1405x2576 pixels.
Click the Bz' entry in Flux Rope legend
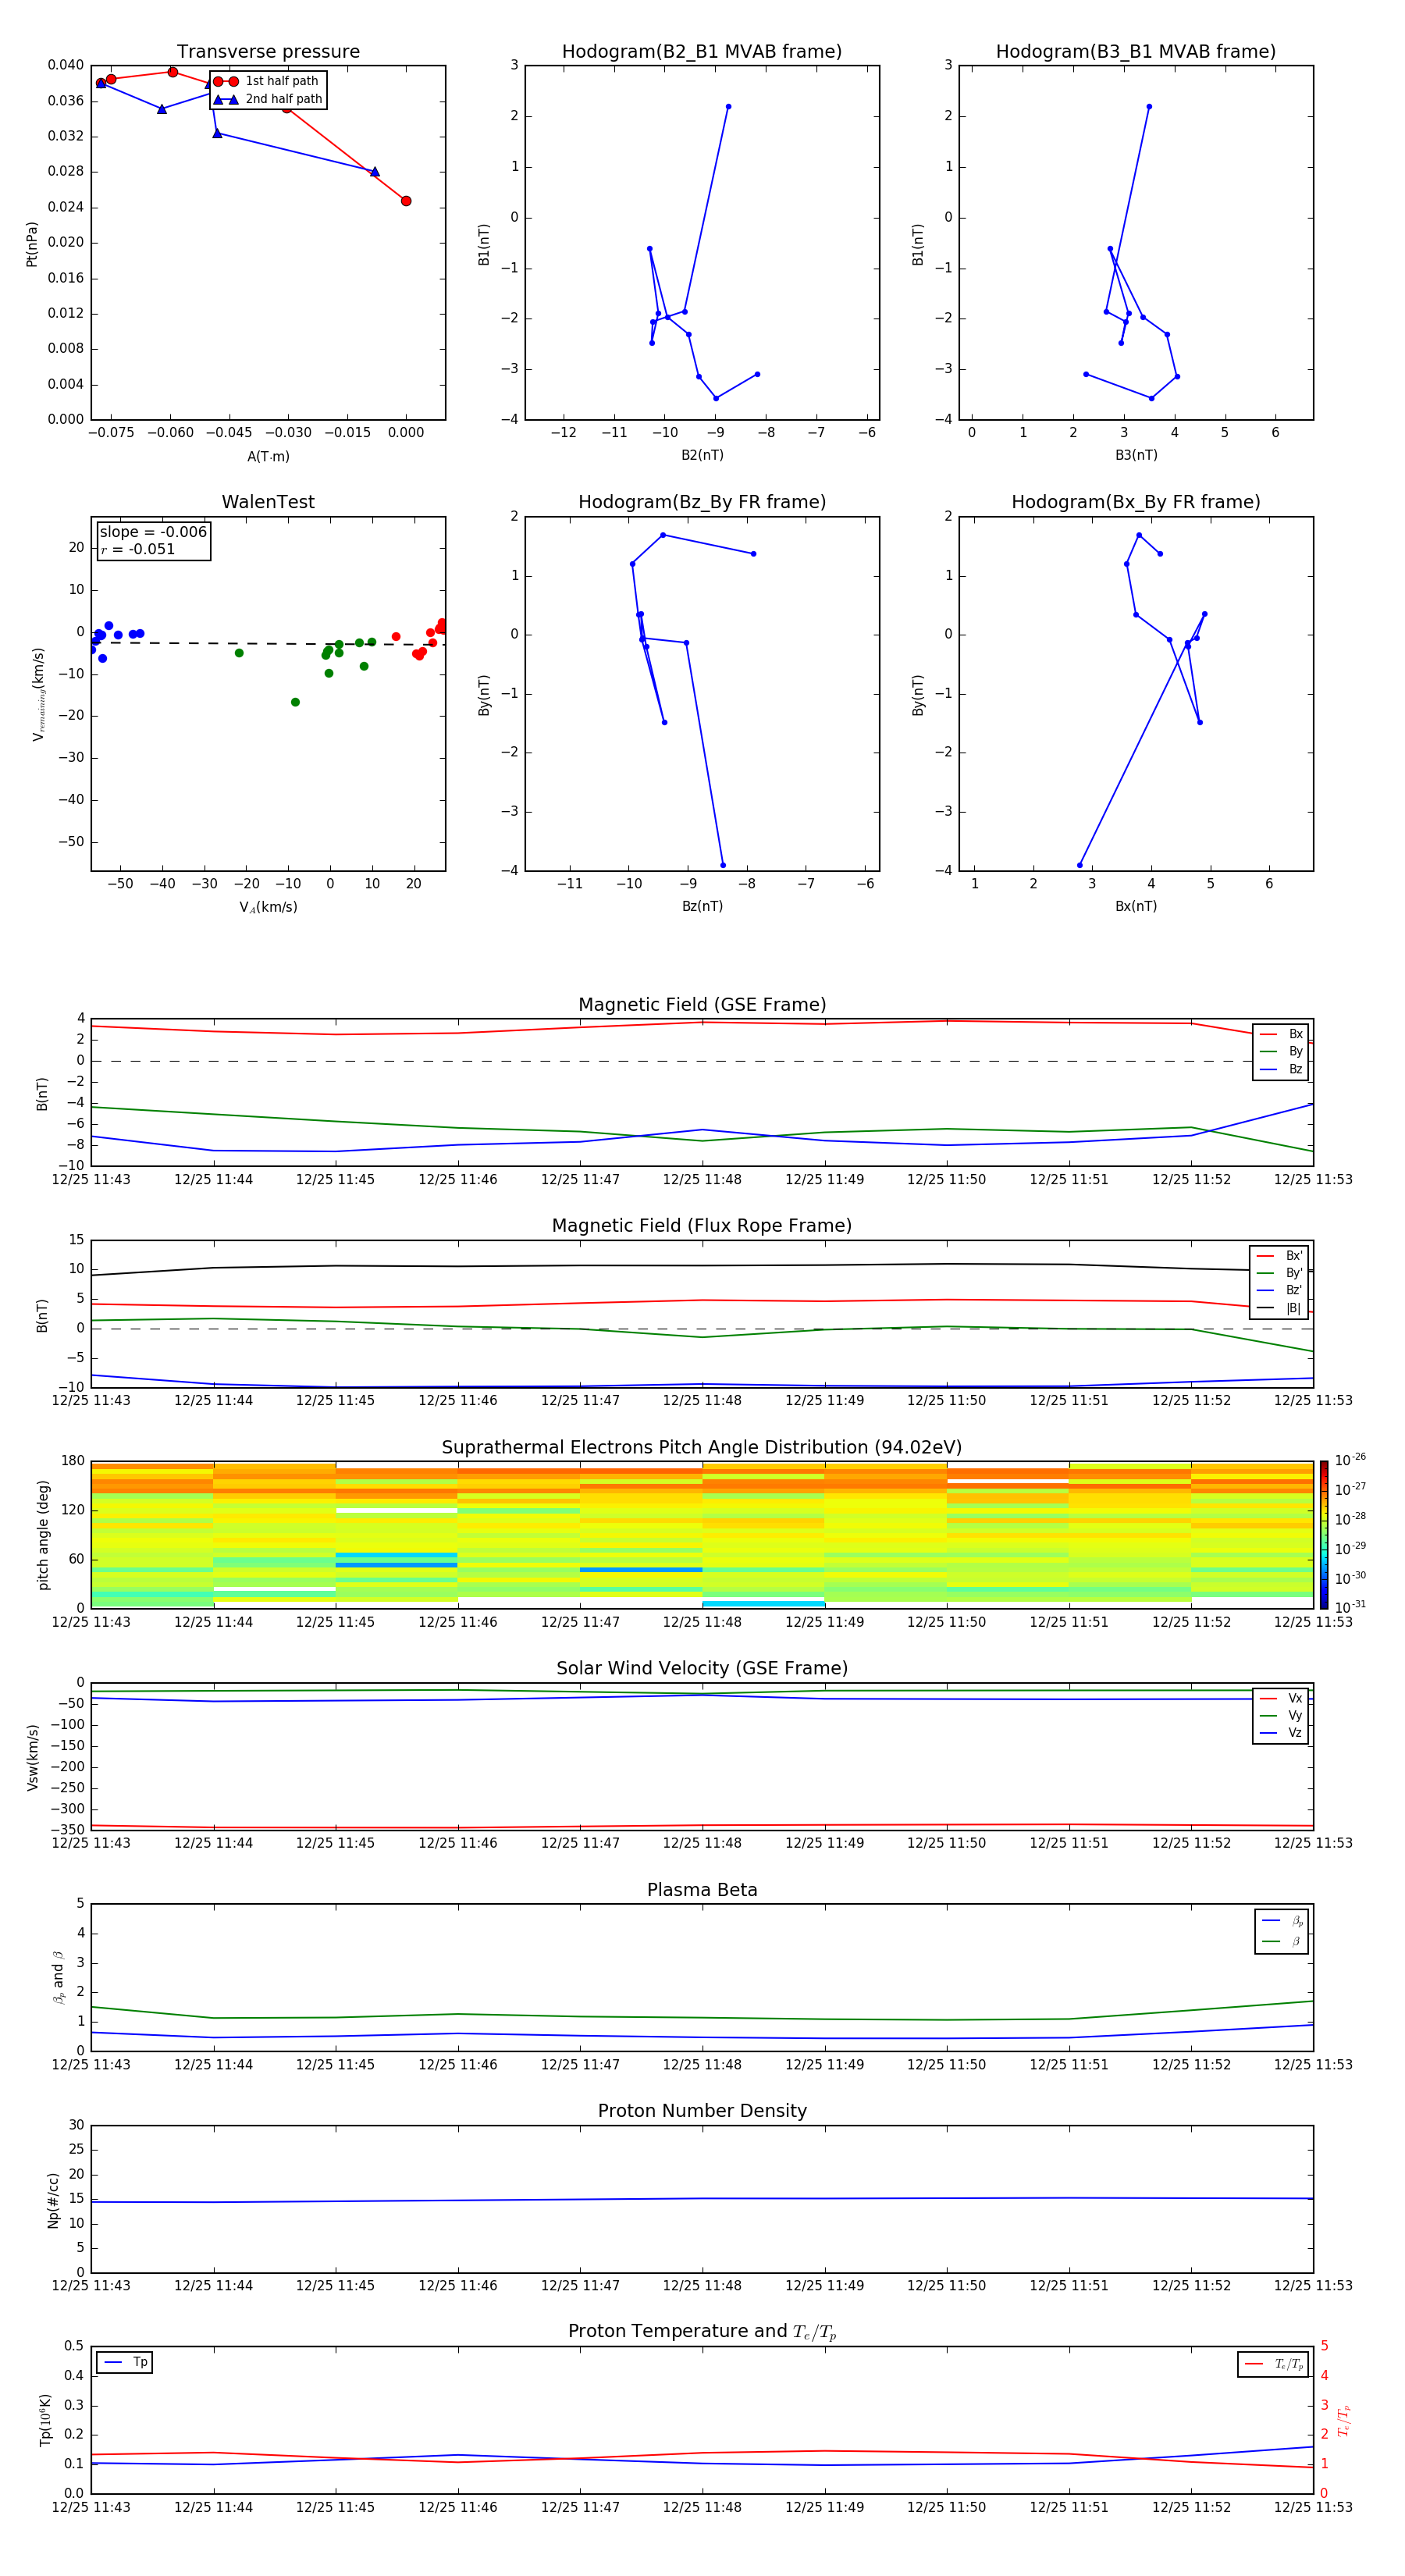point(1279,1290)
